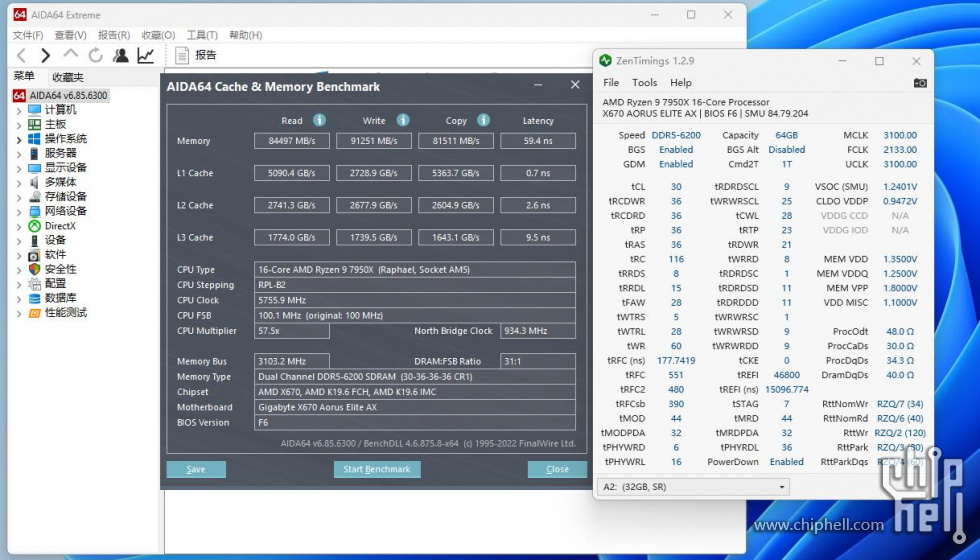Click the tRFC (ns) value 177.7419
This screenshot has width=980, height=560.
(676, 361)
